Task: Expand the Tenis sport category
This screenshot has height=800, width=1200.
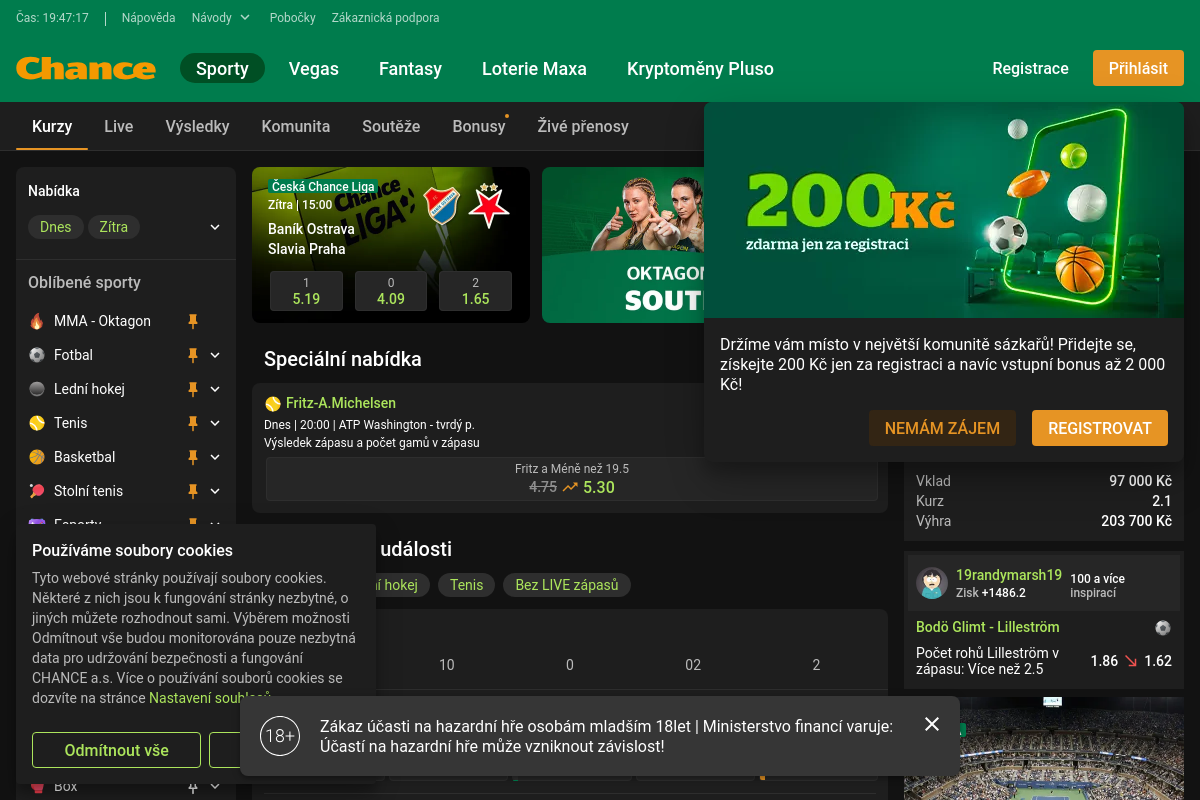Action: click(215, 423)
